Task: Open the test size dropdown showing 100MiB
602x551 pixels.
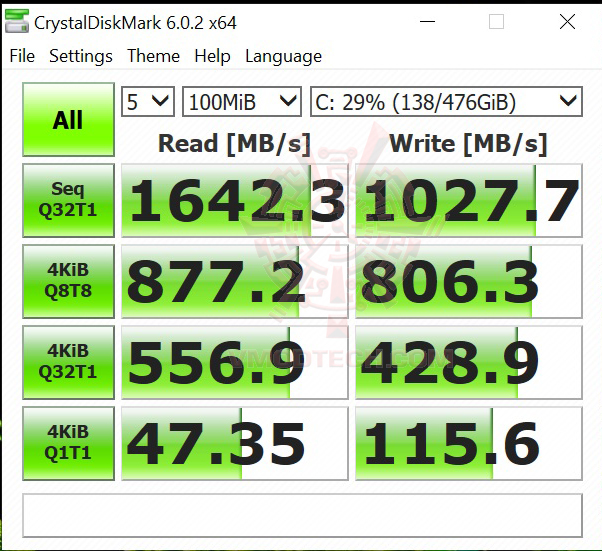Action: (242, 102)
